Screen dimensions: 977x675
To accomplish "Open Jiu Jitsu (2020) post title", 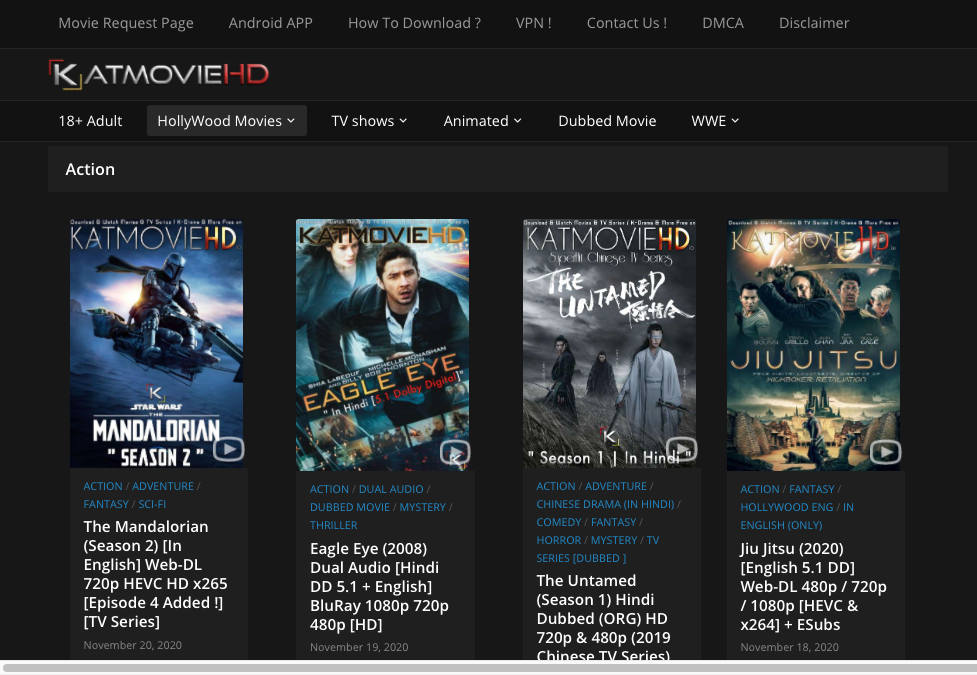I will pos(813,586).
